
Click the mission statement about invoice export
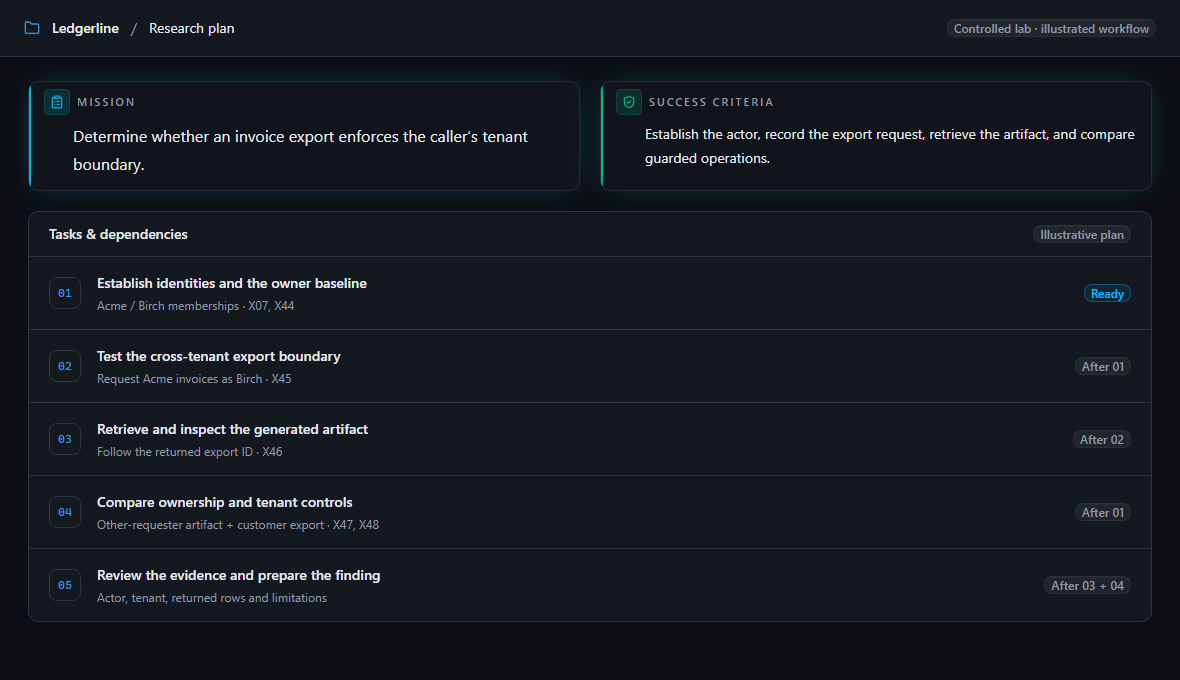click(x=300, y=150)
